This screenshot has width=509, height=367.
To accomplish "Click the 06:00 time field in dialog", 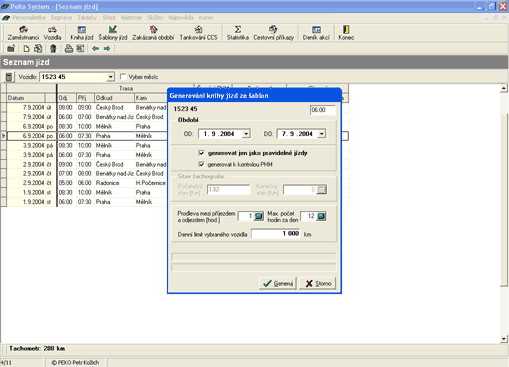I will point(322,110).
